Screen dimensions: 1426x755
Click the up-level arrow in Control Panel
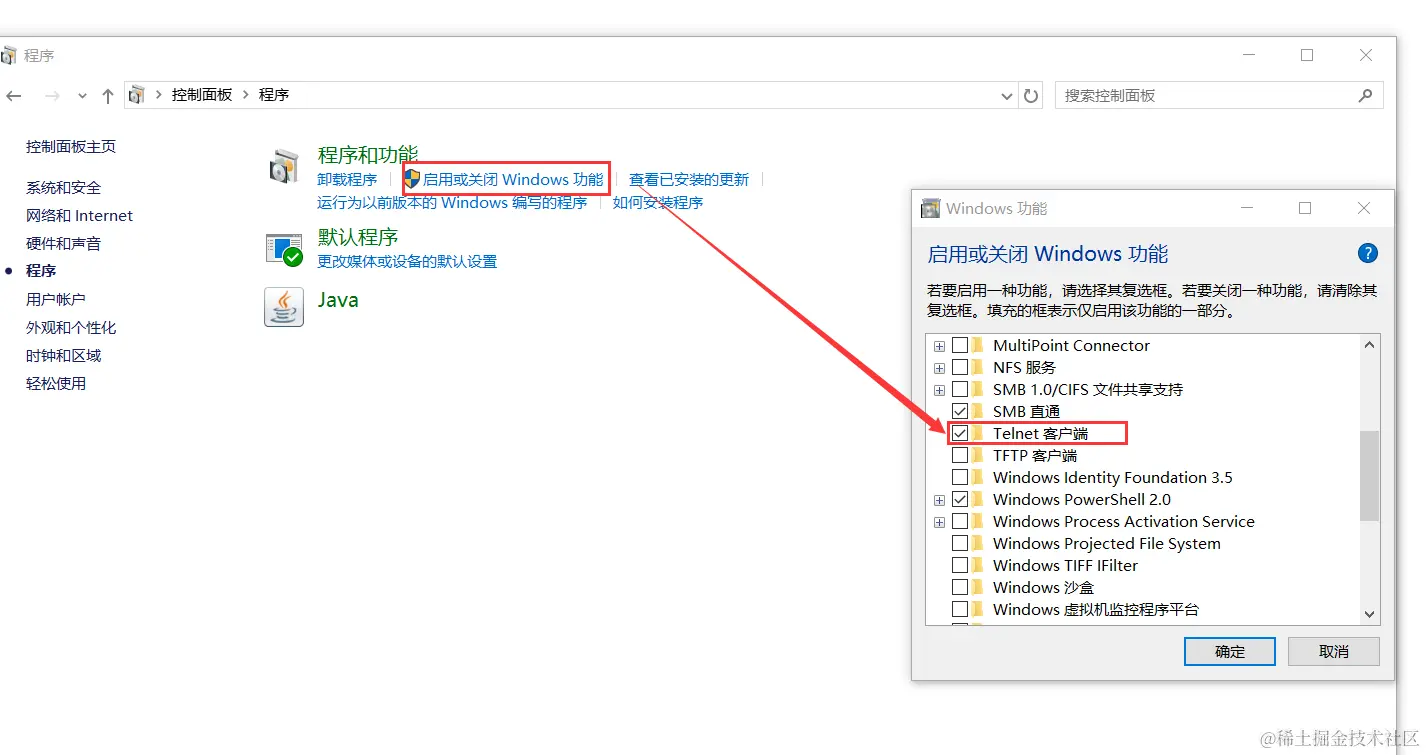coord(108,96)
